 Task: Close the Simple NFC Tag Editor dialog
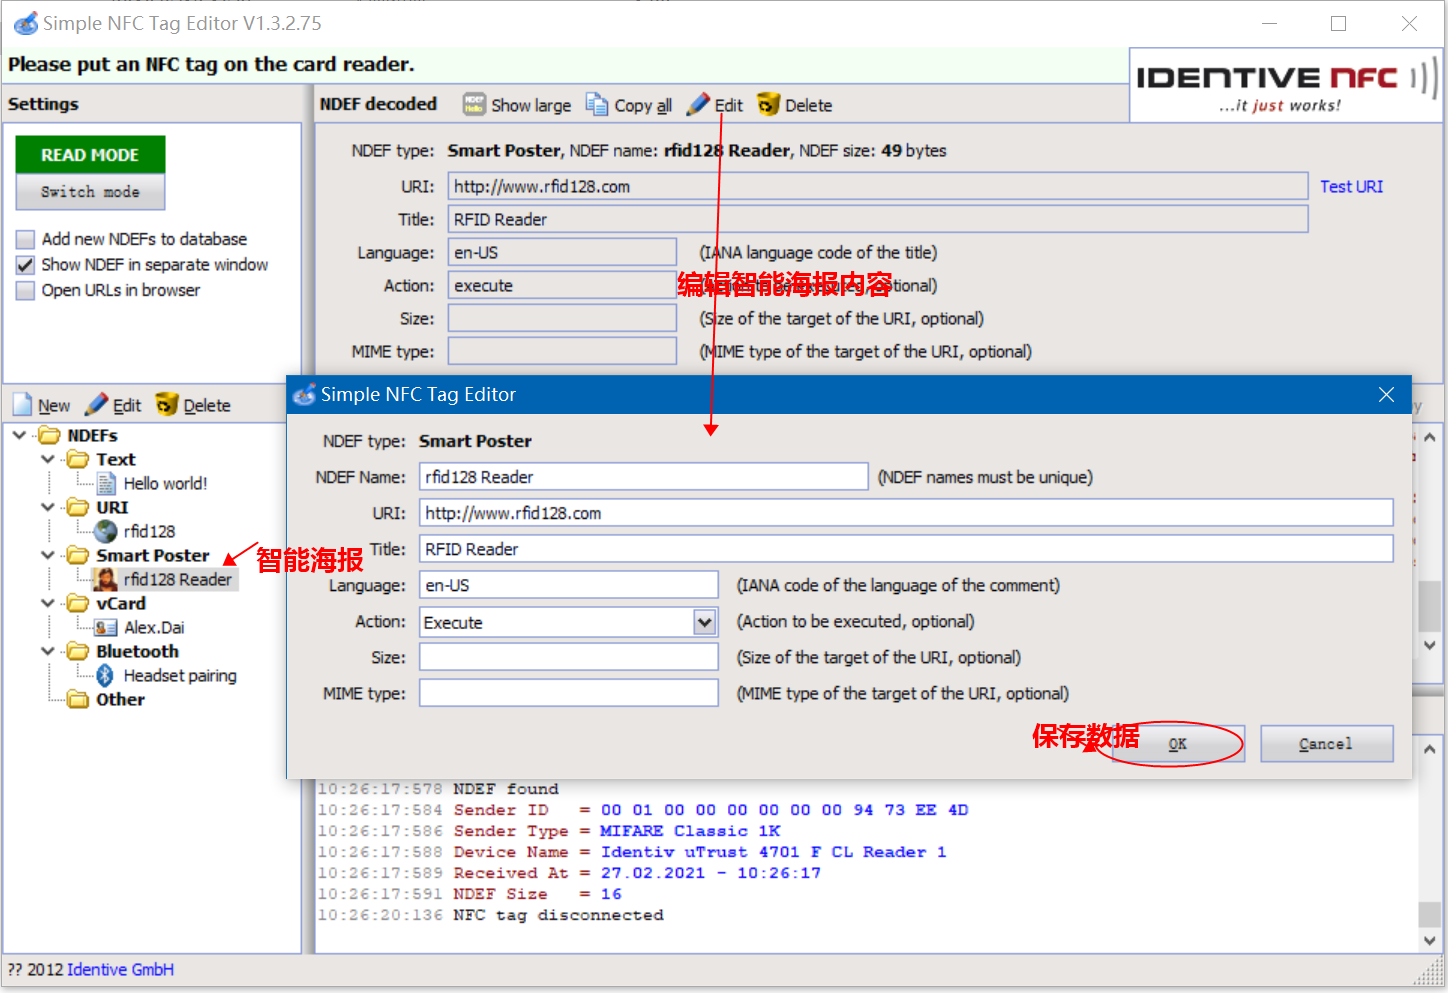tap(1386, 395)
